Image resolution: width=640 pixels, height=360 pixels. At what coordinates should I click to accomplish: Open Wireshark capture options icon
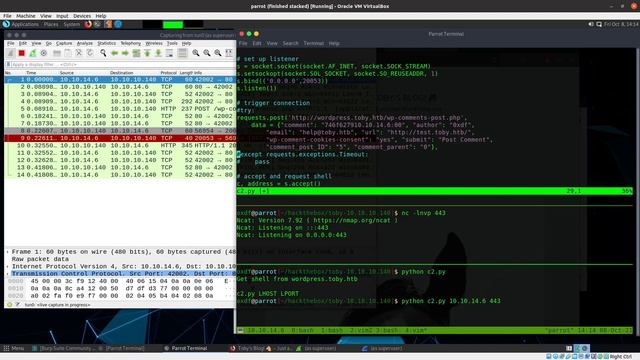44,53
